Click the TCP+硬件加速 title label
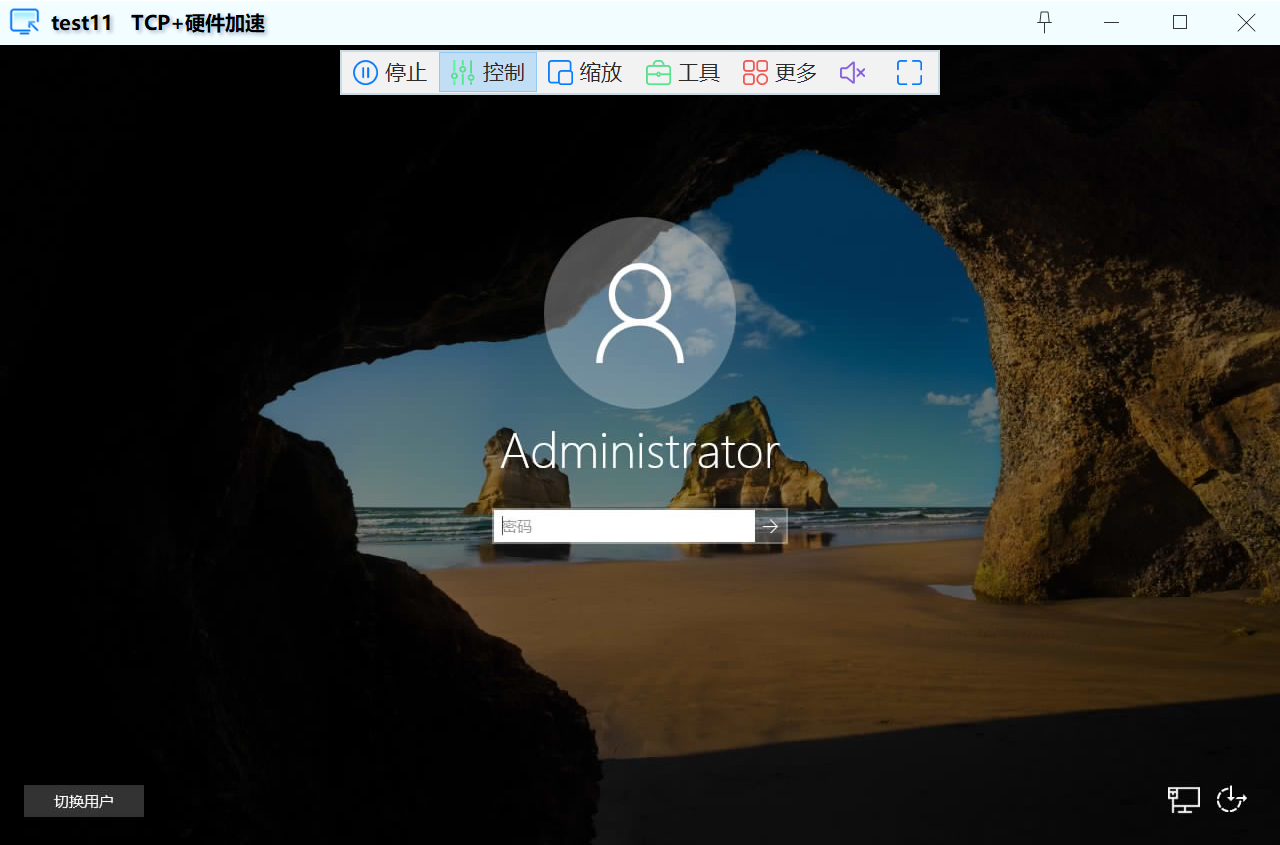This screenshot has width=1280, height=845. point(198,23)
